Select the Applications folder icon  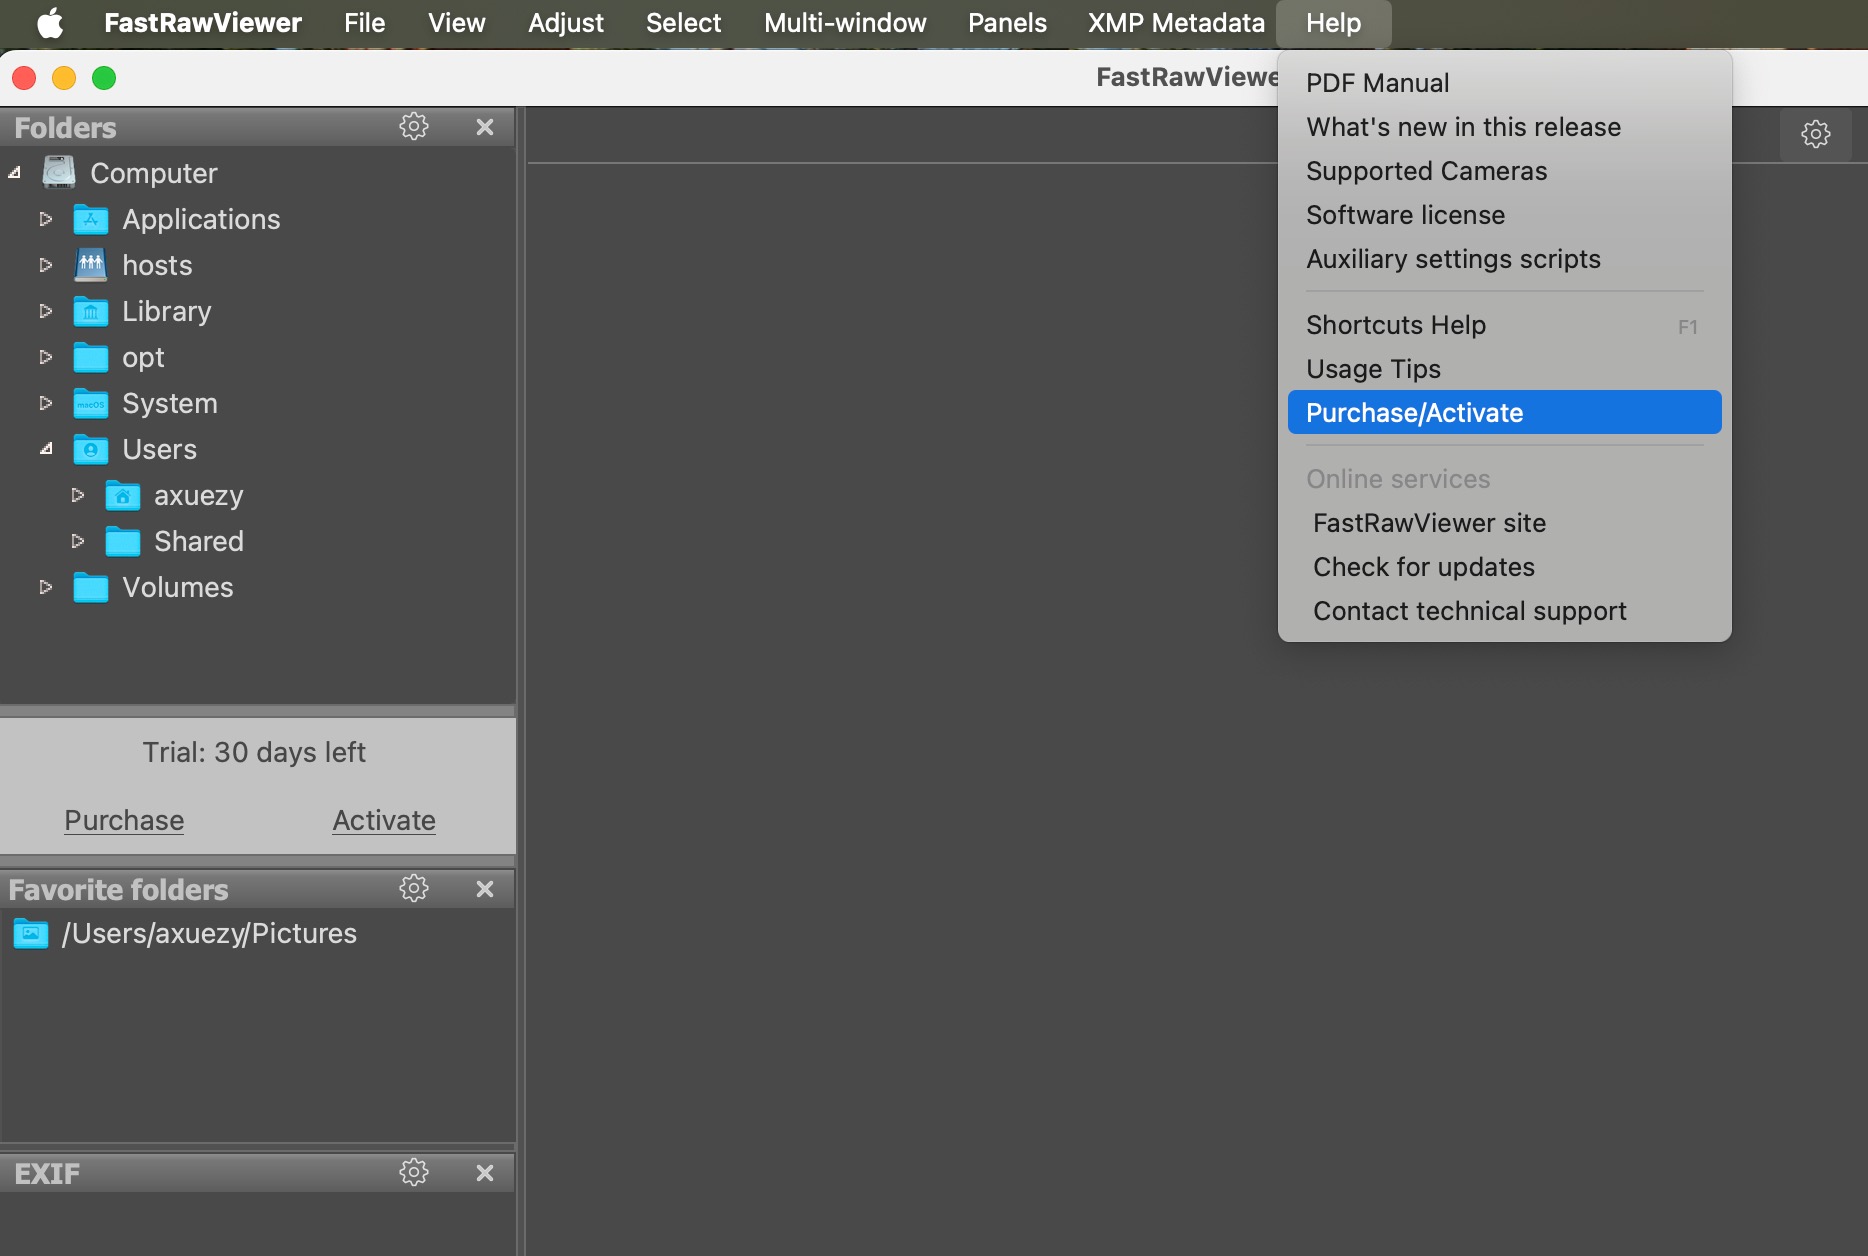pos(91,219)
